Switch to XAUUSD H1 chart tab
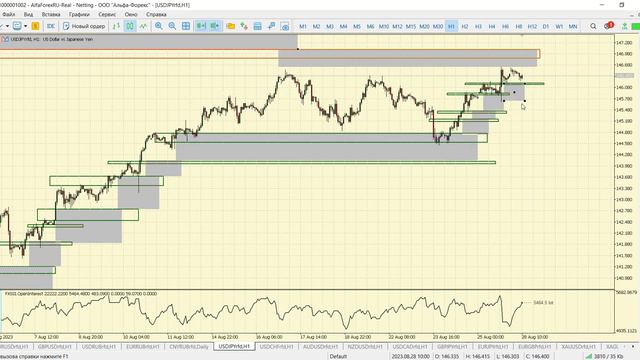 click(x=578, y=347)
